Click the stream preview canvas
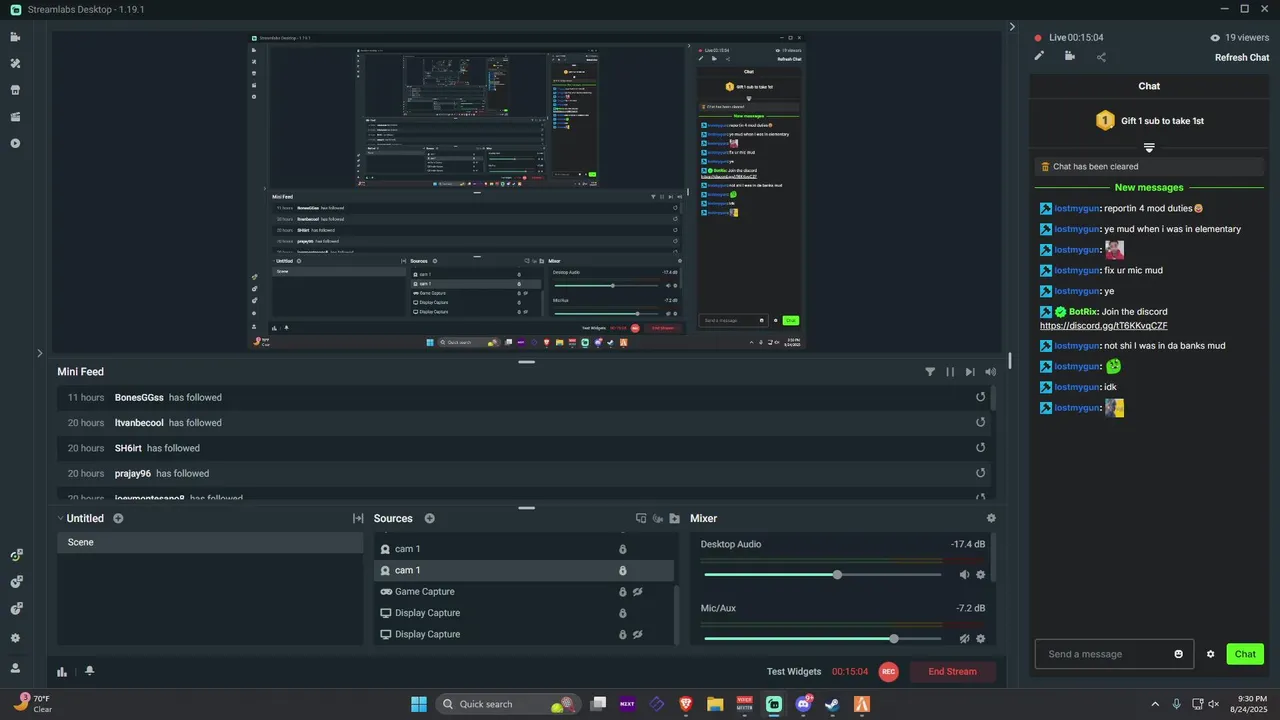 pos(527,190)
